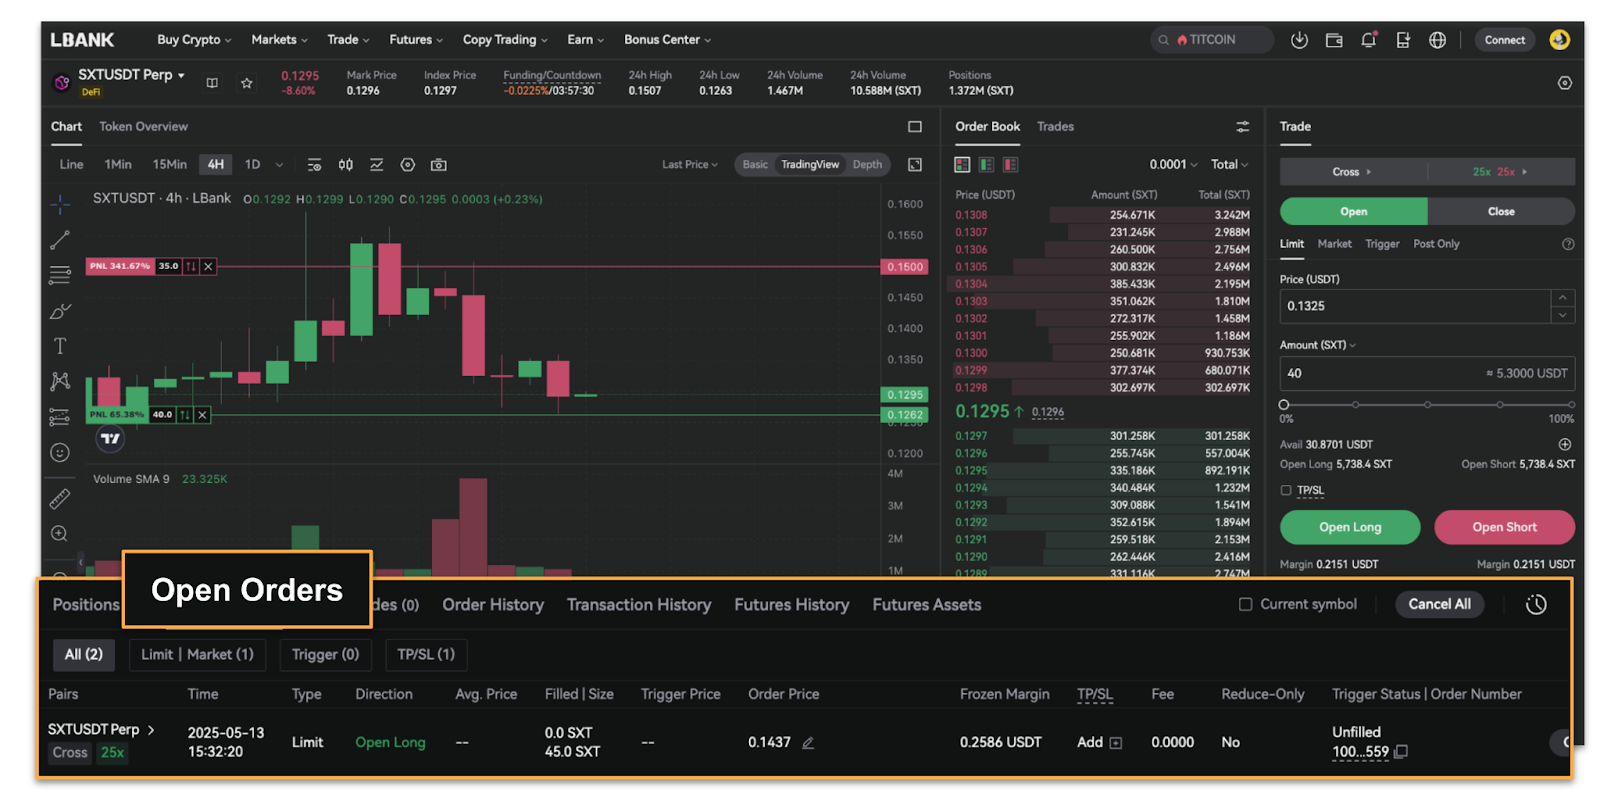Click the TITCOIN search box

coord(1211,40)
